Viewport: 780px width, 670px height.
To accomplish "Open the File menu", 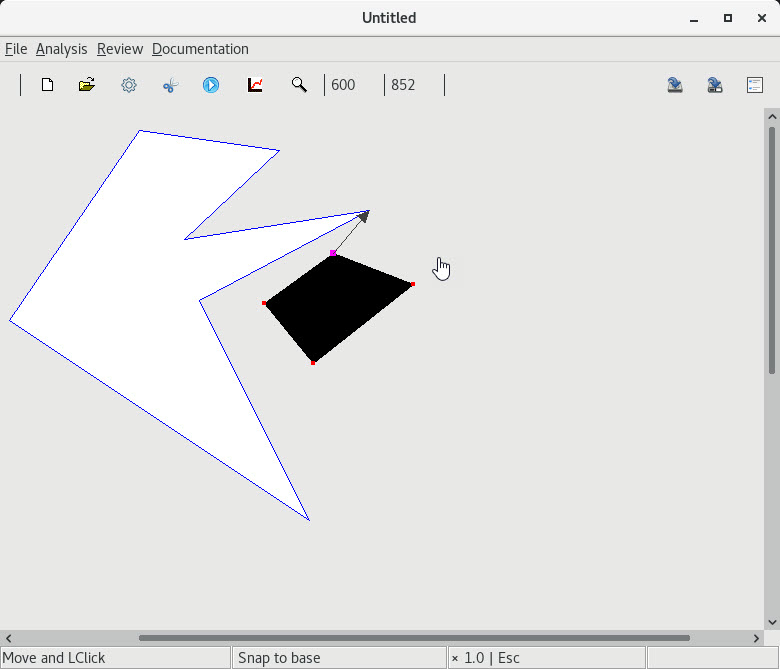I will coord(16,49).
